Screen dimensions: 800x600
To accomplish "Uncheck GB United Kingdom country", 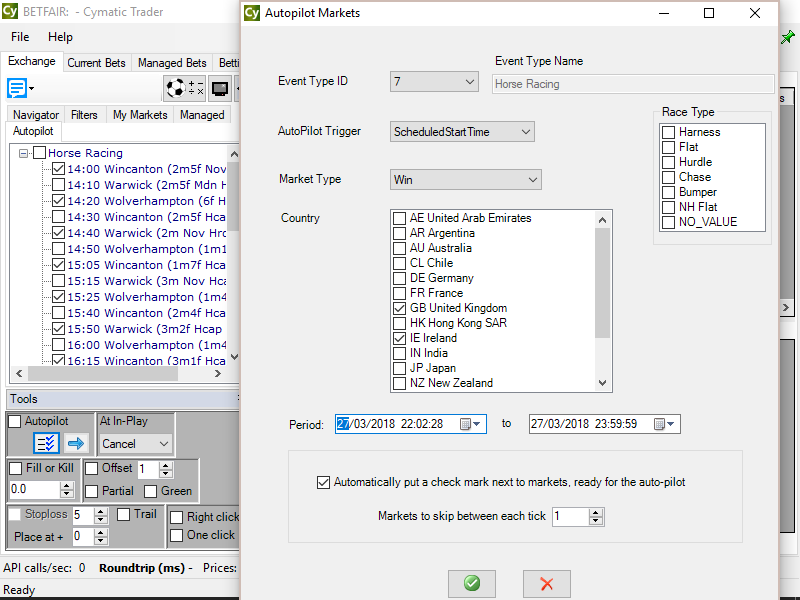I will tap(399, 308).
